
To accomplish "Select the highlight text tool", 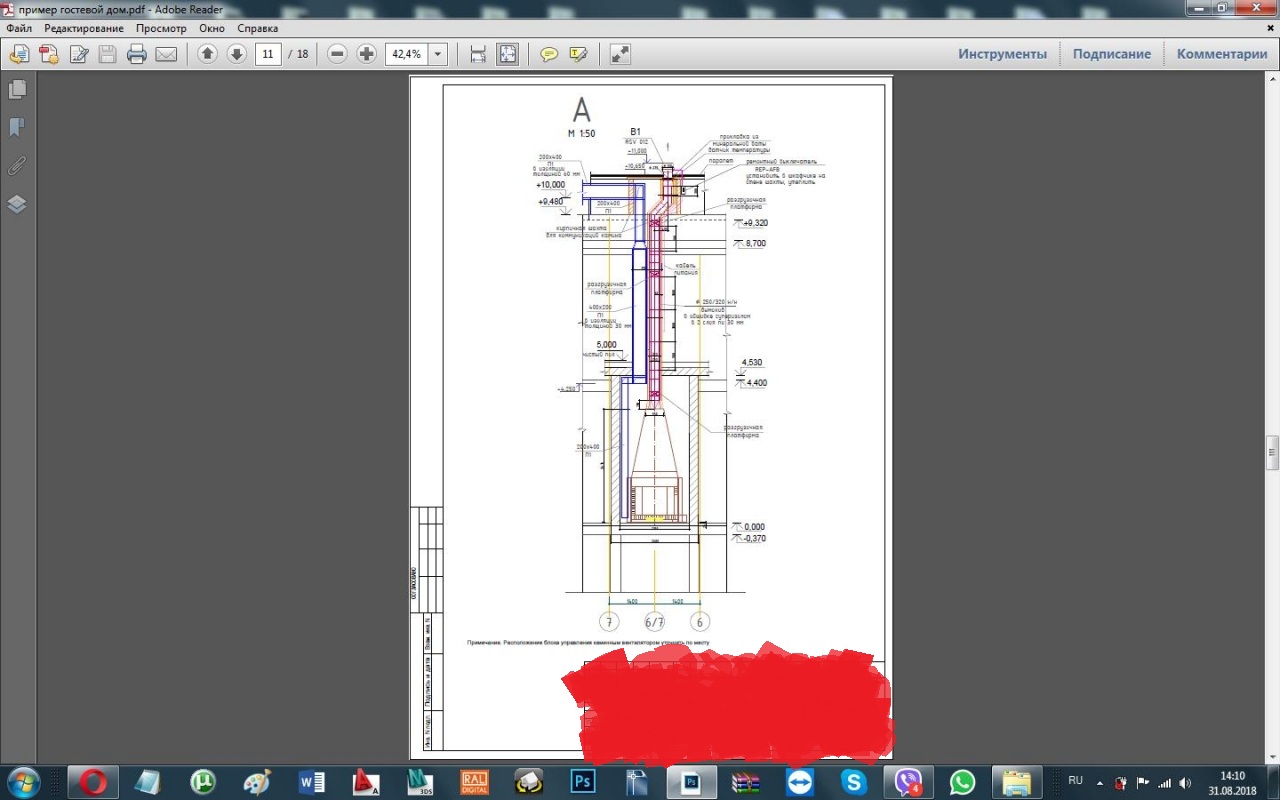I will (x=578, y=54).
